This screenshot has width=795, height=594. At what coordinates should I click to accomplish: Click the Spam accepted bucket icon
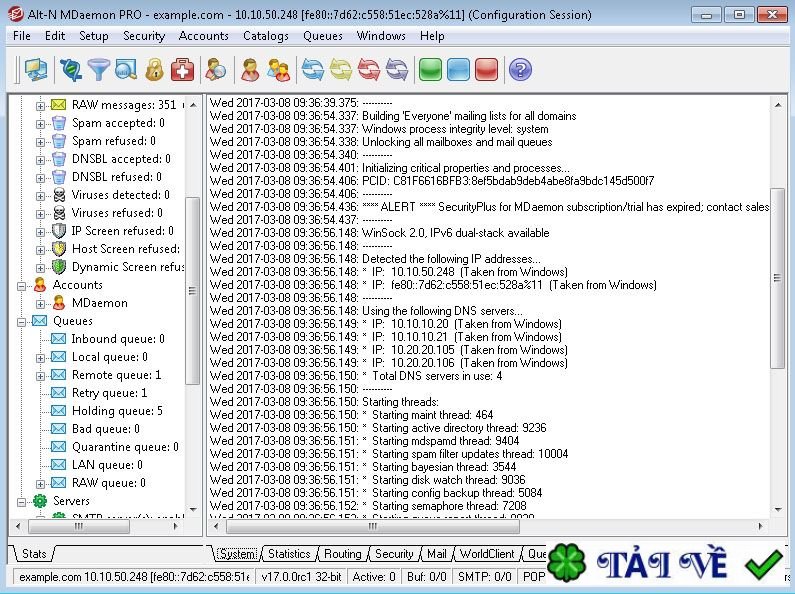pyautogui.click(x=59, y=123)
